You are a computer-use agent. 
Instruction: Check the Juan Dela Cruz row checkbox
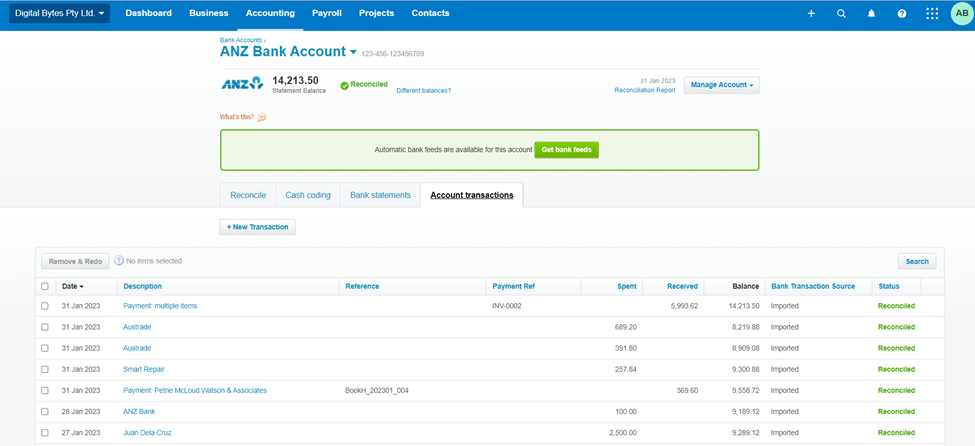coord(44,433)
